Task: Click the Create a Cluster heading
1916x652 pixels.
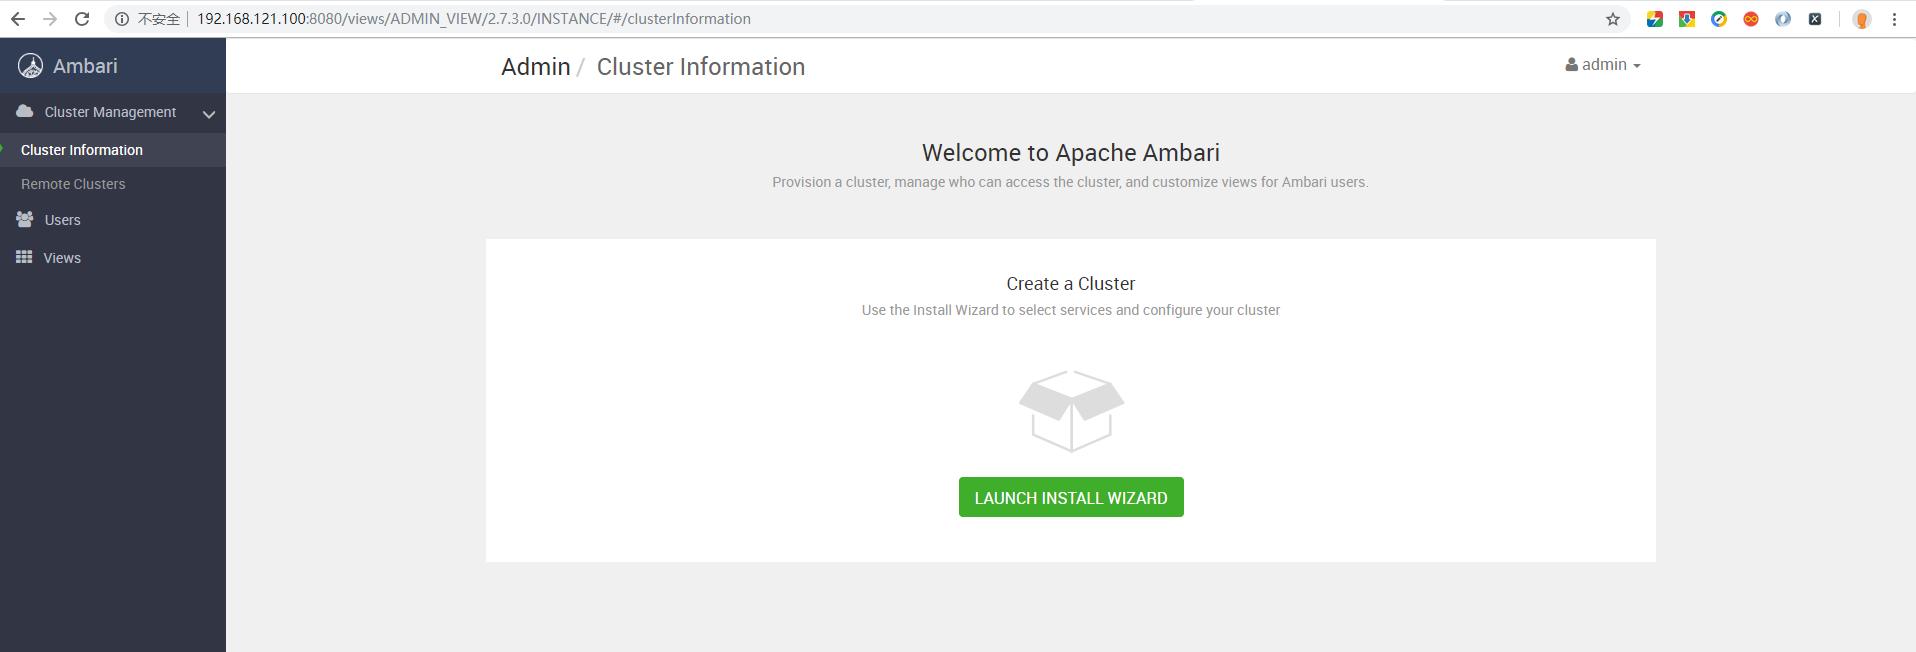Action: 1071,284
